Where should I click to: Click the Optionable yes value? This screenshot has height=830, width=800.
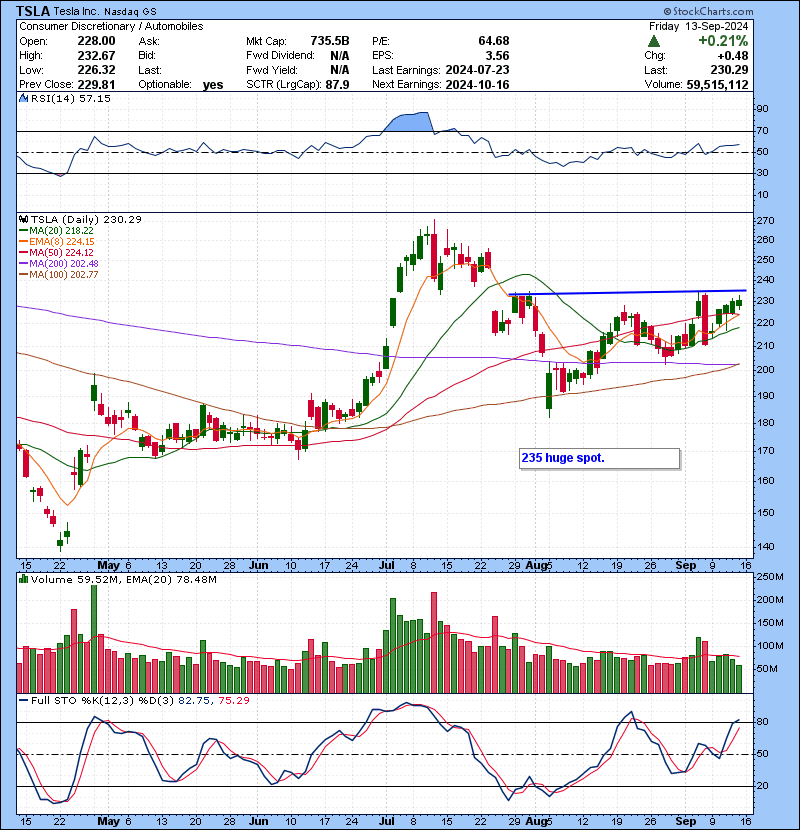click(213, 85)
